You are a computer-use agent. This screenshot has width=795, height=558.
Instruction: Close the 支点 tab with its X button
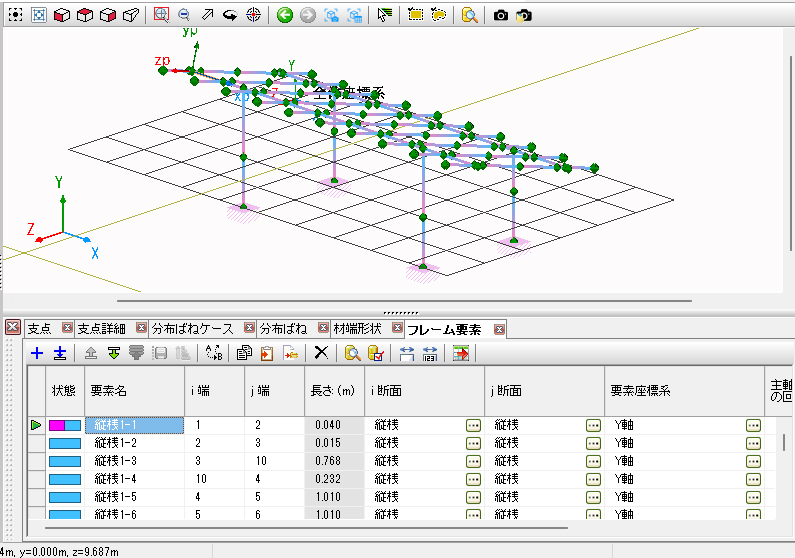pos(67,328)
